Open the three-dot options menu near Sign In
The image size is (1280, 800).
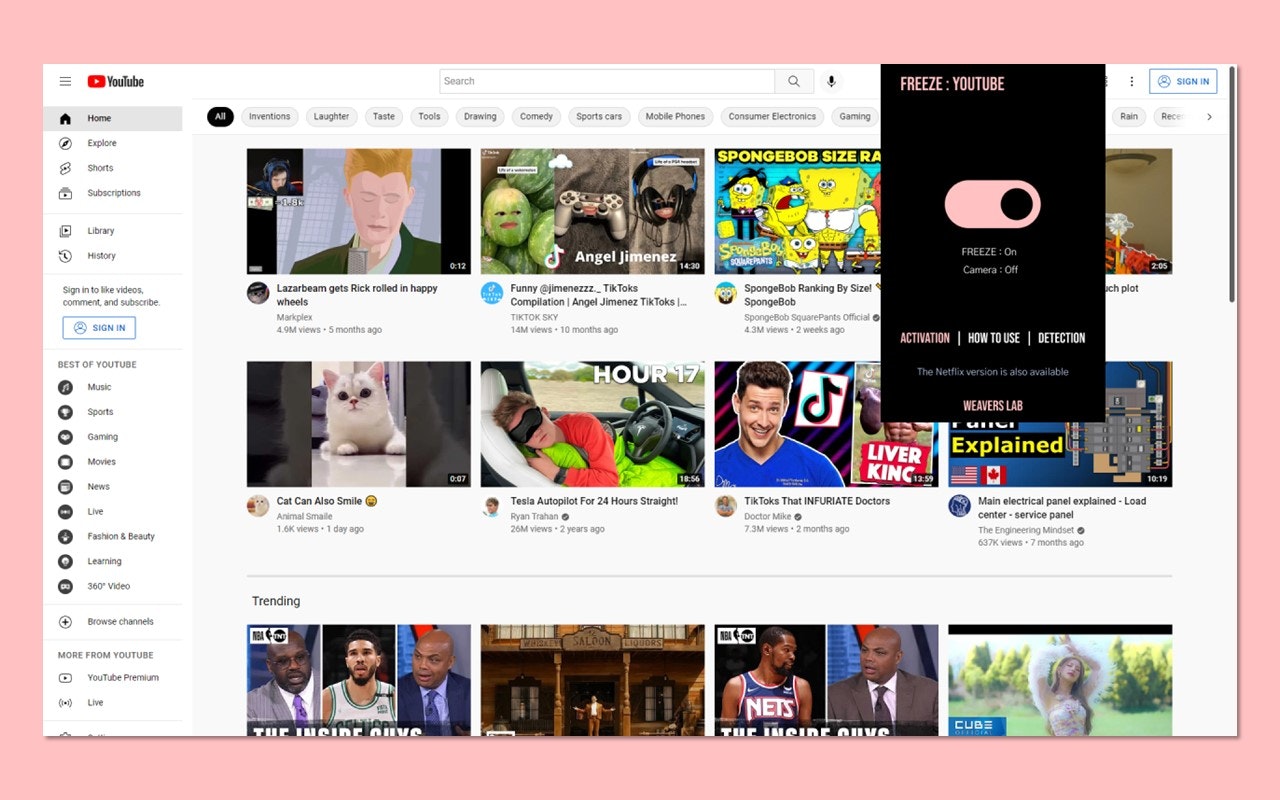click(1131, 81)
